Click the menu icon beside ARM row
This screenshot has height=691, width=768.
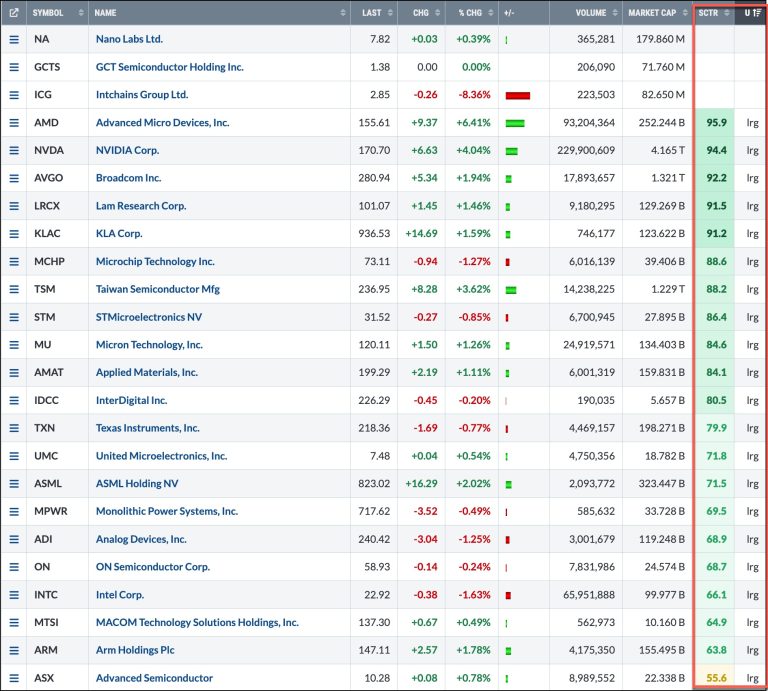point(14,650)
